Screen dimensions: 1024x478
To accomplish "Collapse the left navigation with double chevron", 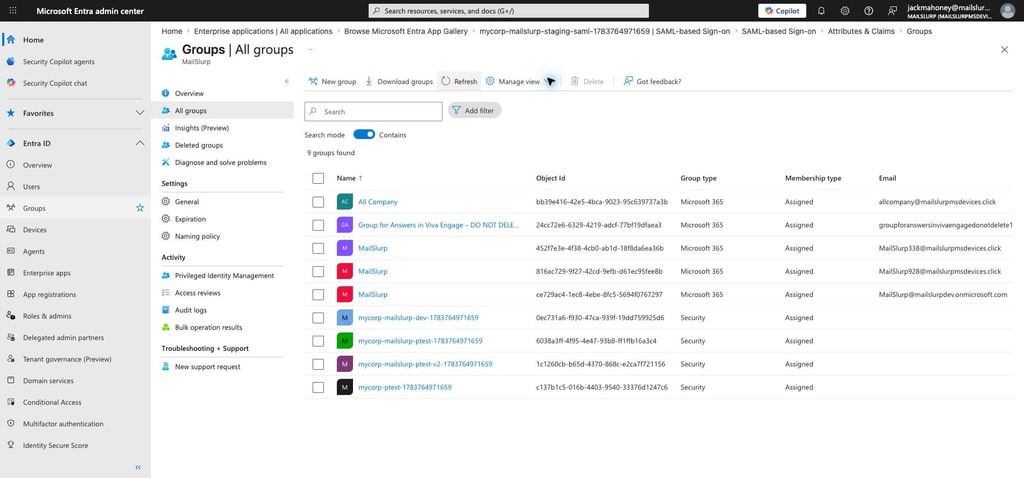I will tap(138, 468).
